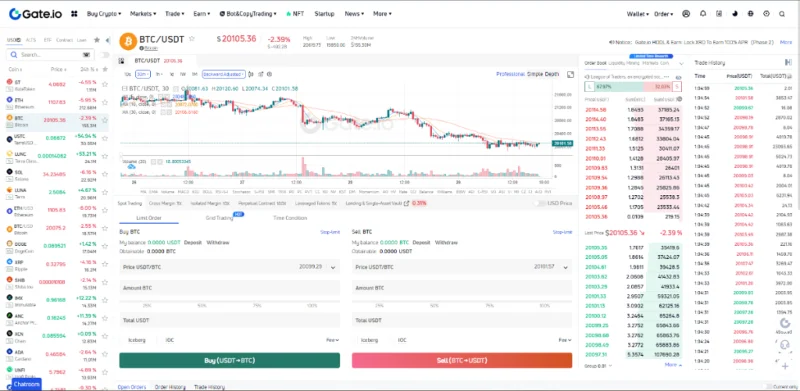Star the DOGE row as favorite
The width and height of the screenshot is (800, 391).
[x=105, y=247]
